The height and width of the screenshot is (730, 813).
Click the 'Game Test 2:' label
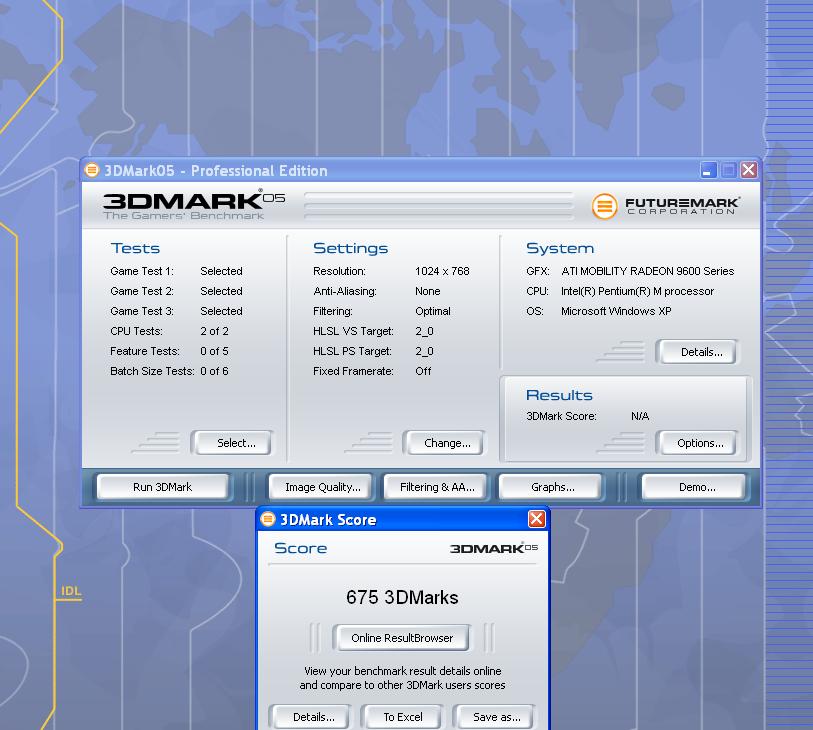(x=142, y=291)
